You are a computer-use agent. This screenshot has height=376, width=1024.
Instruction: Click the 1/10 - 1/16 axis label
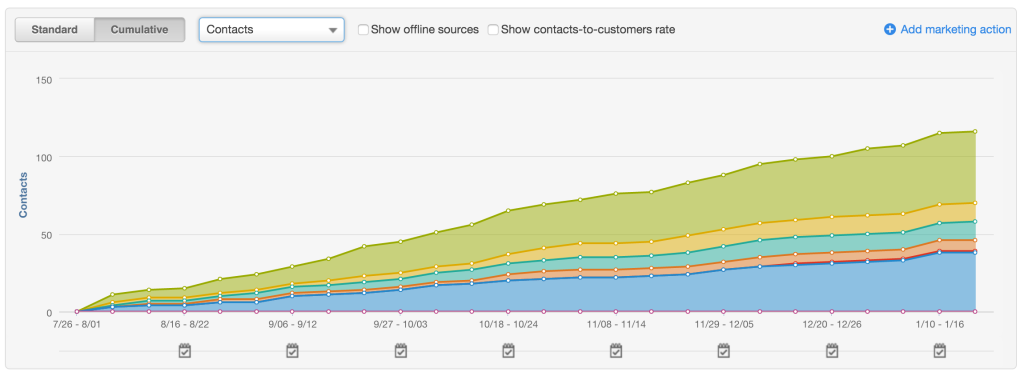[939, 324]
